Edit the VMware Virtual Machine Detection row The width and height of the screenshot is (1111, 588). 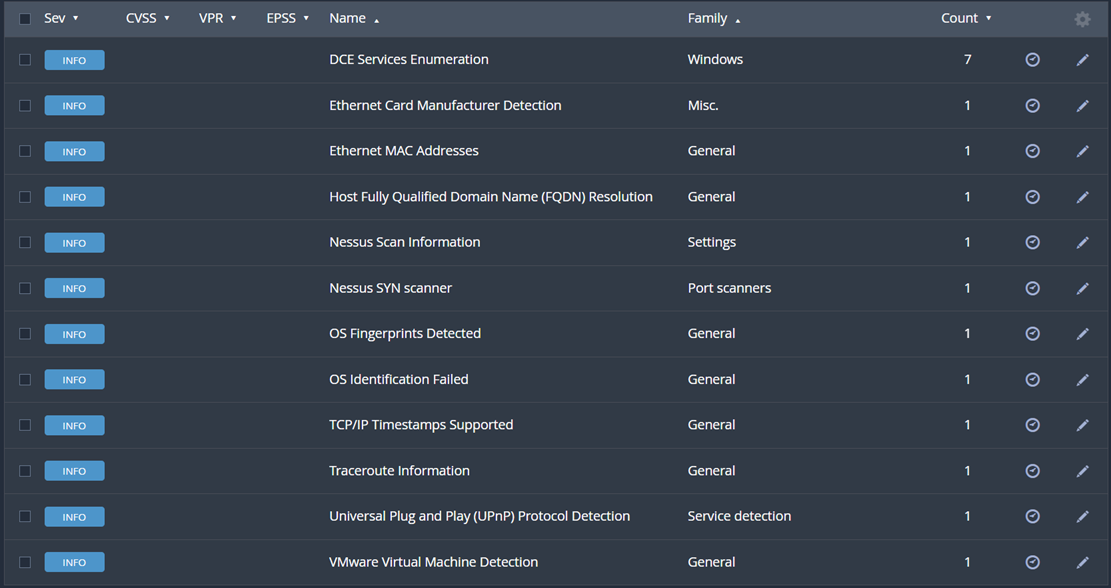coord(1082,562)
